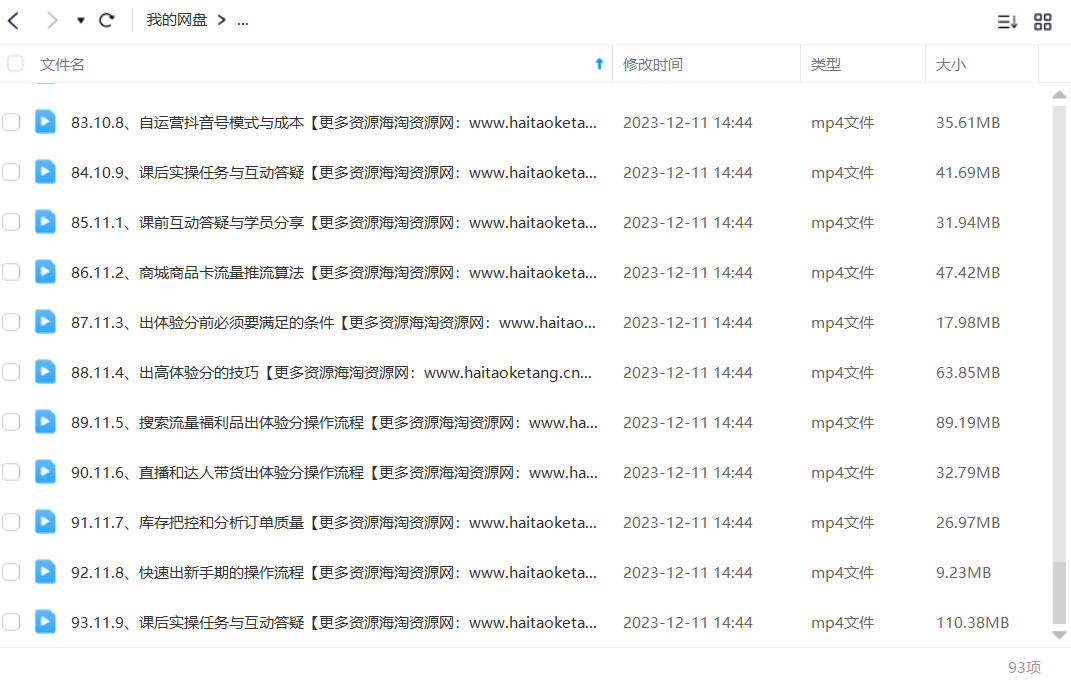The image size is (1071, 683).
Task: Check the box for file 86.11.2
Action: (x=11, y=272)
